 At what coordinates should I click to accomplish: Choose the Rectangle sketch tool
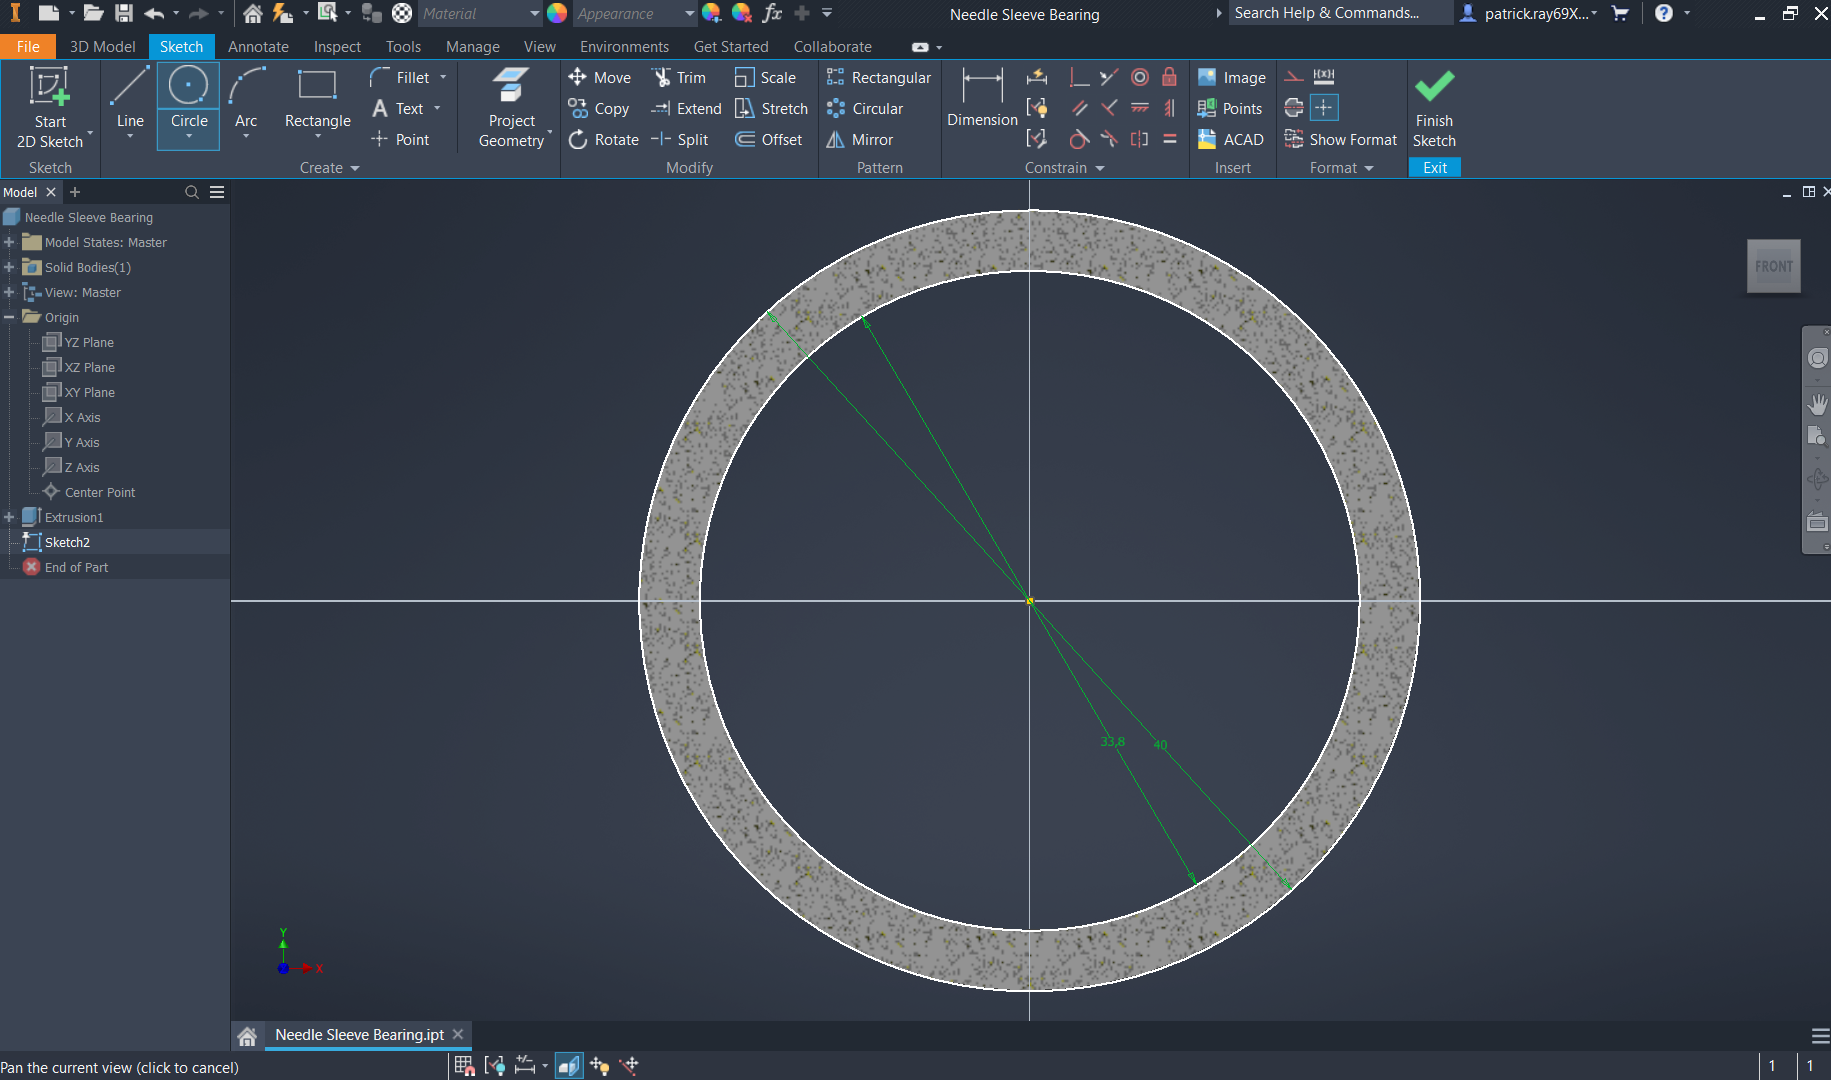coord(317,99)
